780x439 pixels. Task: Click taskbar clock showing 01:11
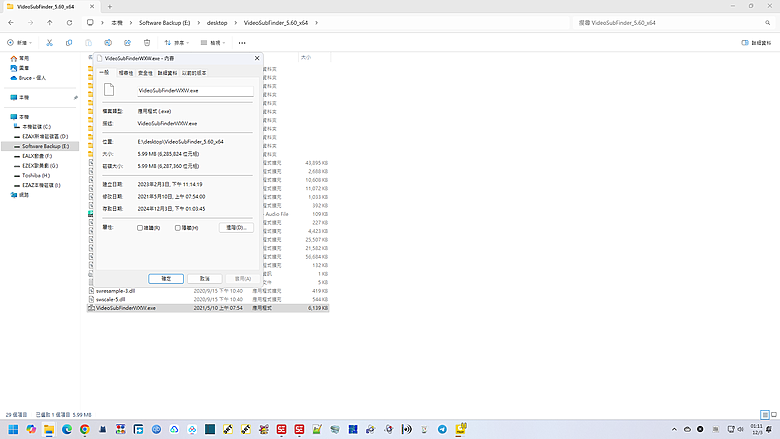coord(757,429)
